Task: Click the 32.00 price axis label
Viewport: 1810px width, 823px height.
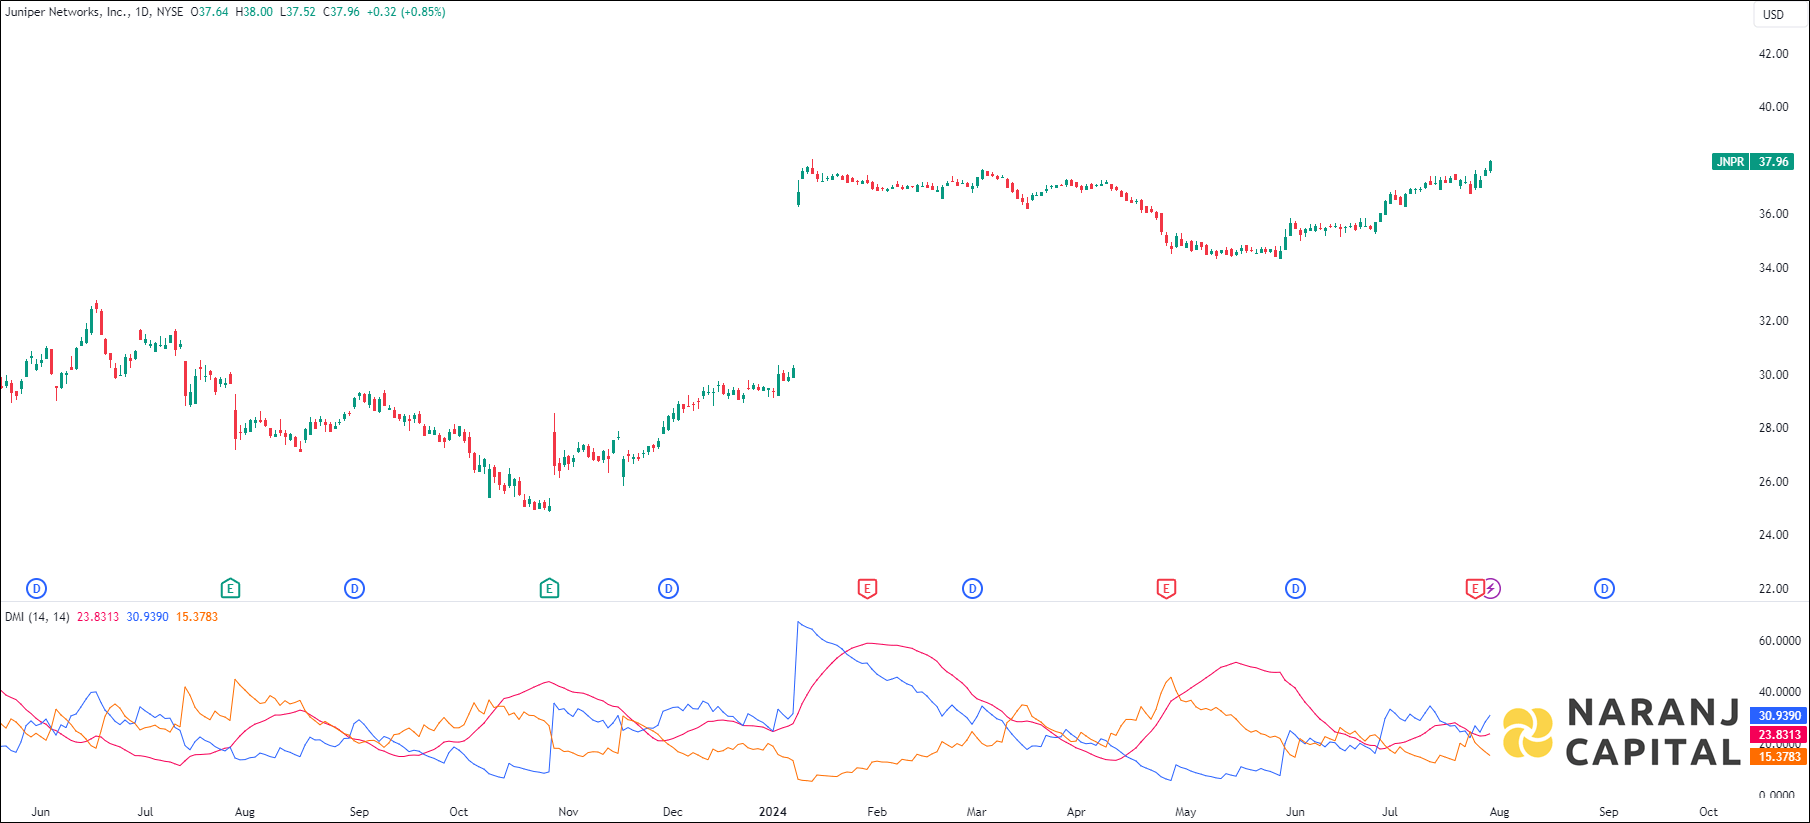Action: tap(1774, 321)
